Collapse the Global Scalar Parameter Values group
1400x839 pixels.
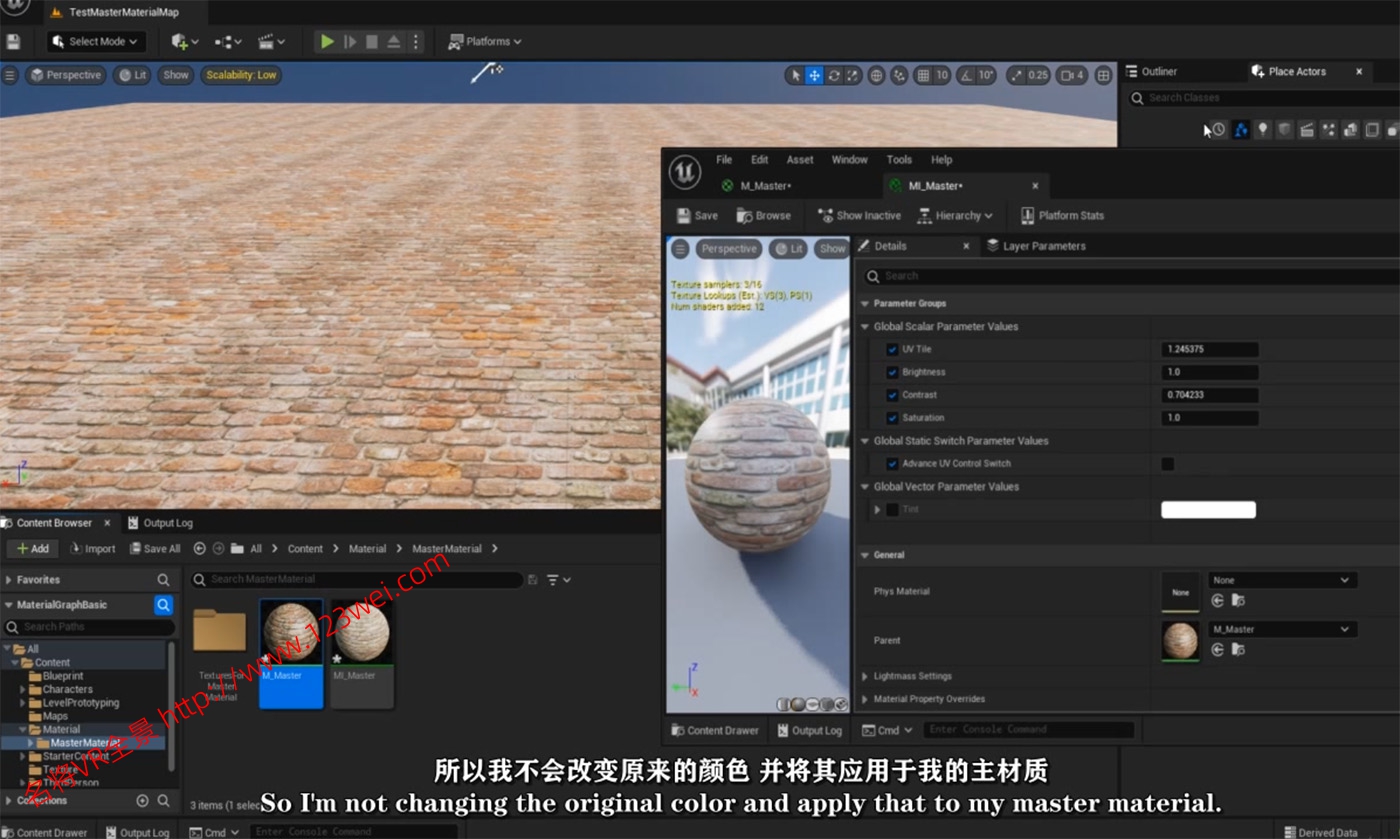pos(864,326)
